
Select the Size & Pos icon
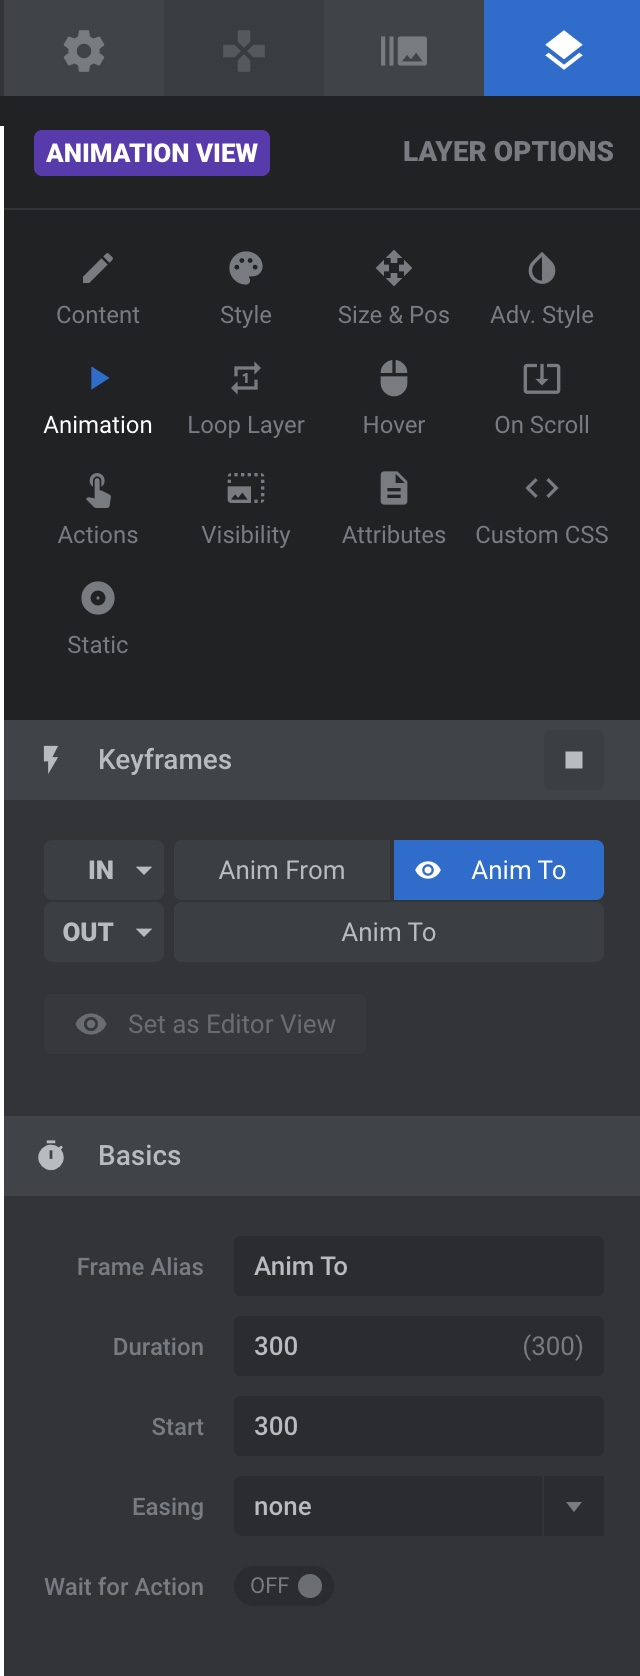tap(394, 268)
